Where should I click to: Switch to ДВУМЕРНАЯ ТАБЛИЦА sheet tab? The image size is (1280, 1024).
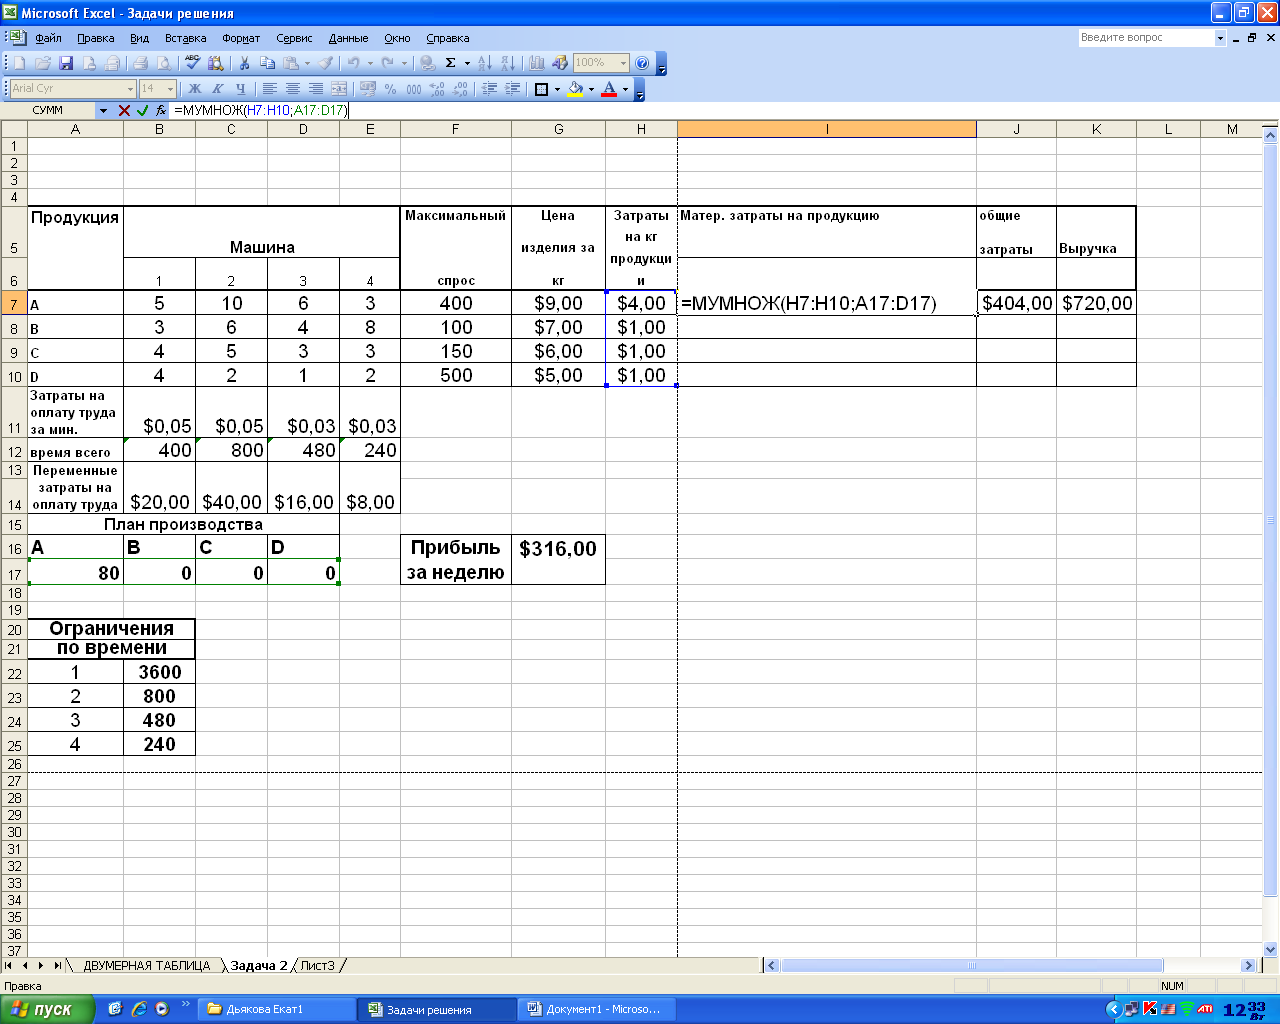pyautogui.click(x=146, y=965)
